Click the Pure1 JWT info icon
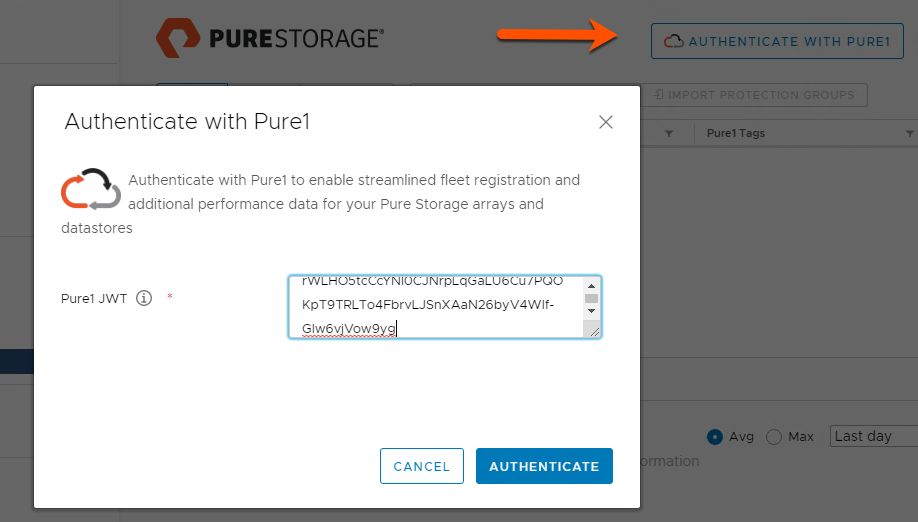The width and height of the screenshot is (918, 522). (144, 298)
